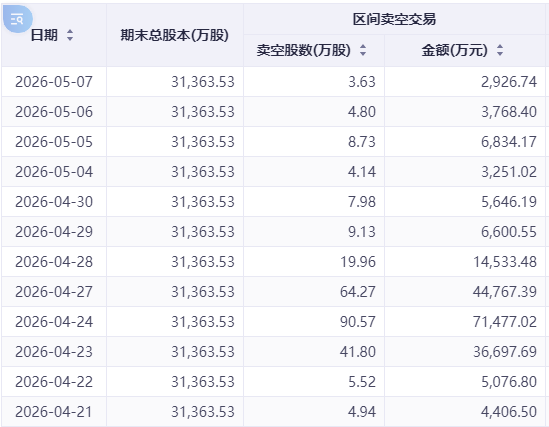Click the 2026-04-30 row date
Image resolution: width=549 pixels, height=427 pixels.
(54, 202)
